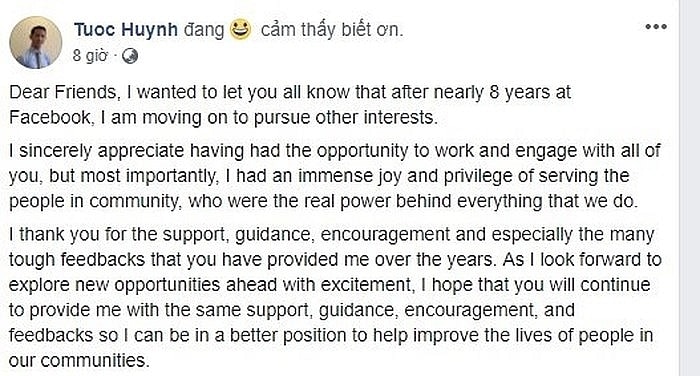Open the three-dot post options menu
The height and width of the screenshot is (376, 700).
pyautogui.click(x=656, y=27)
